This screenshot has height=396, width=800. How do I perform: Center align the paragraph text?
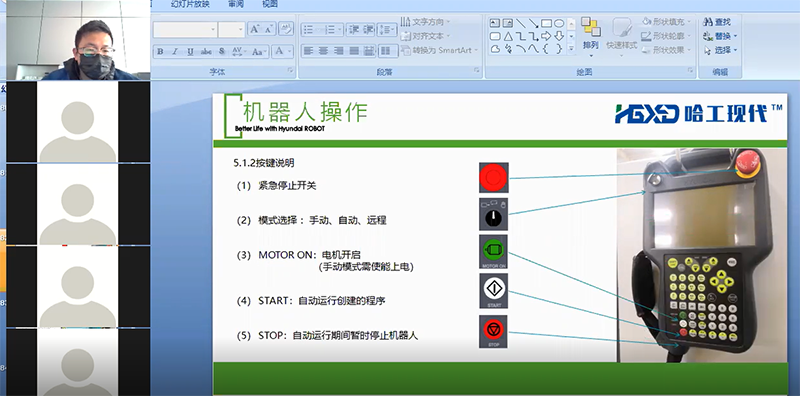[323, 51]
